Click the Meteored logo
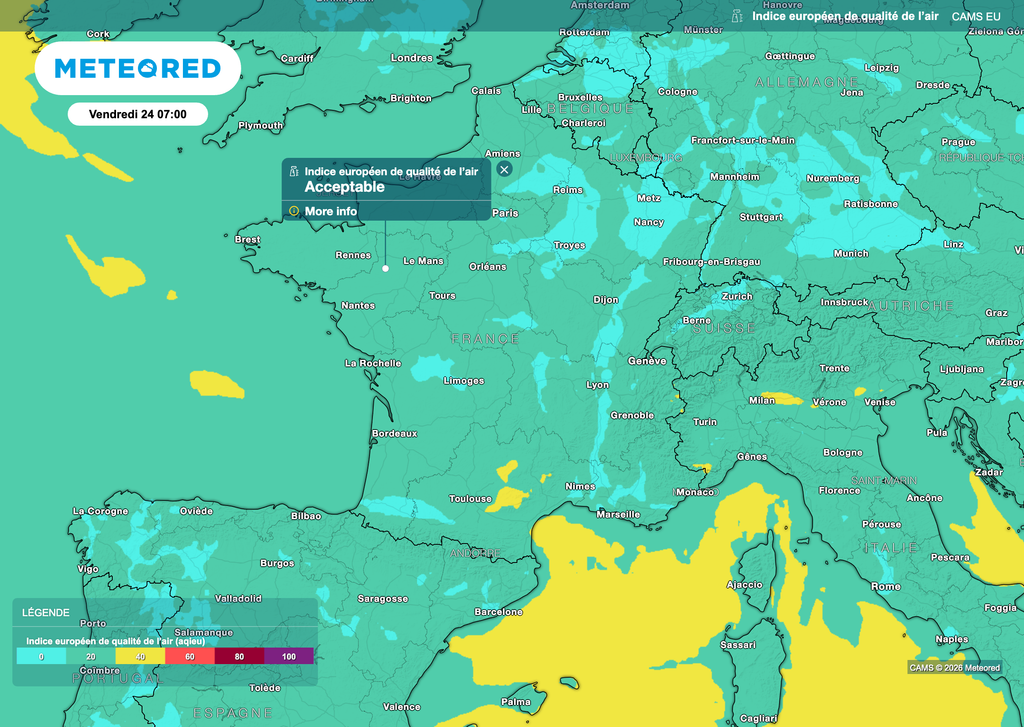 coord(137,68)
